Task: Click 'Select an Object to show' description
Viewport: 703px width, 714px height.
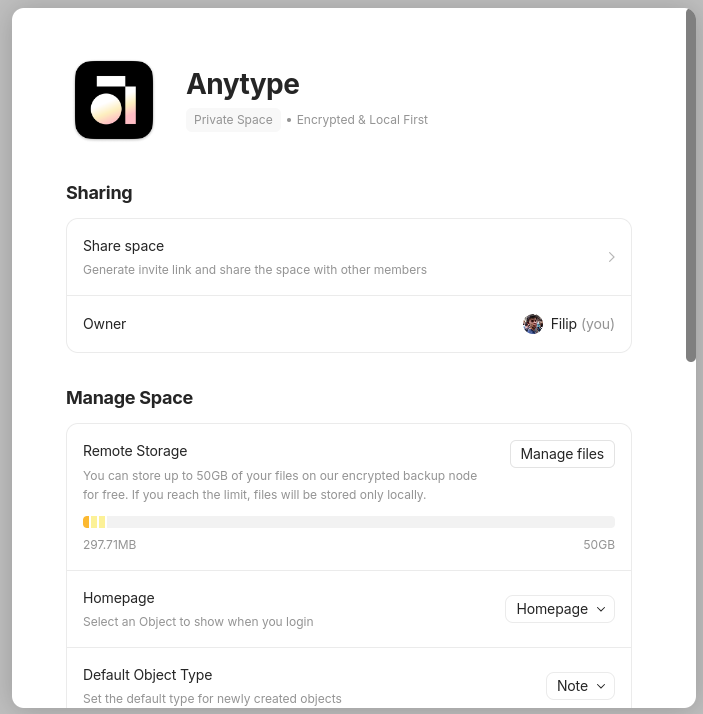Action: (198, 622)
